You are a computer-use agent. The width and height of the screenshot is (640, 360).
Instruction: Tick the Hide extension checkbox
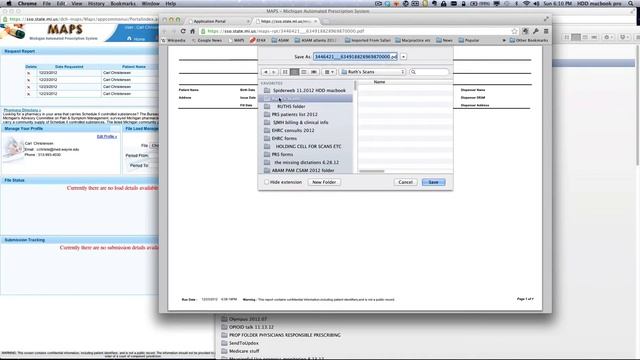(267, 182)
